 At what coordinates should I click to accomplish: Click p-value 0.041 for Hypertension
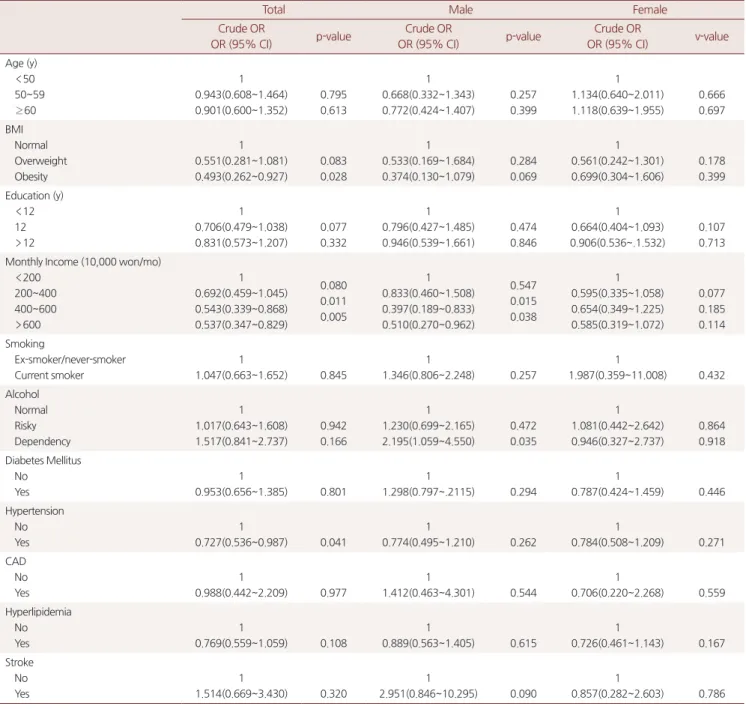click(x=333, y=542)
